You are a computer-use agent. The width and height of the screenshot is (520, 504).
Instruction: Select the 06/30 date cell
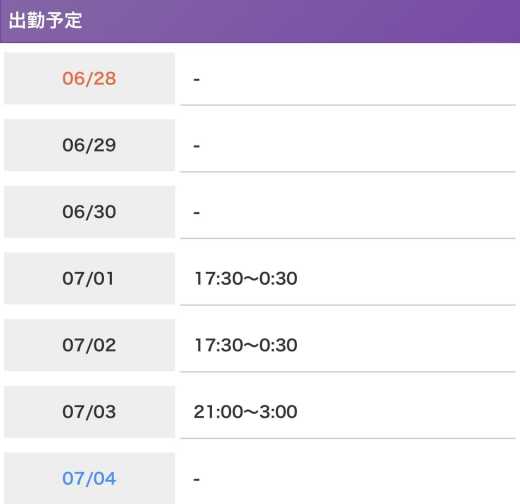click(89, 212)
